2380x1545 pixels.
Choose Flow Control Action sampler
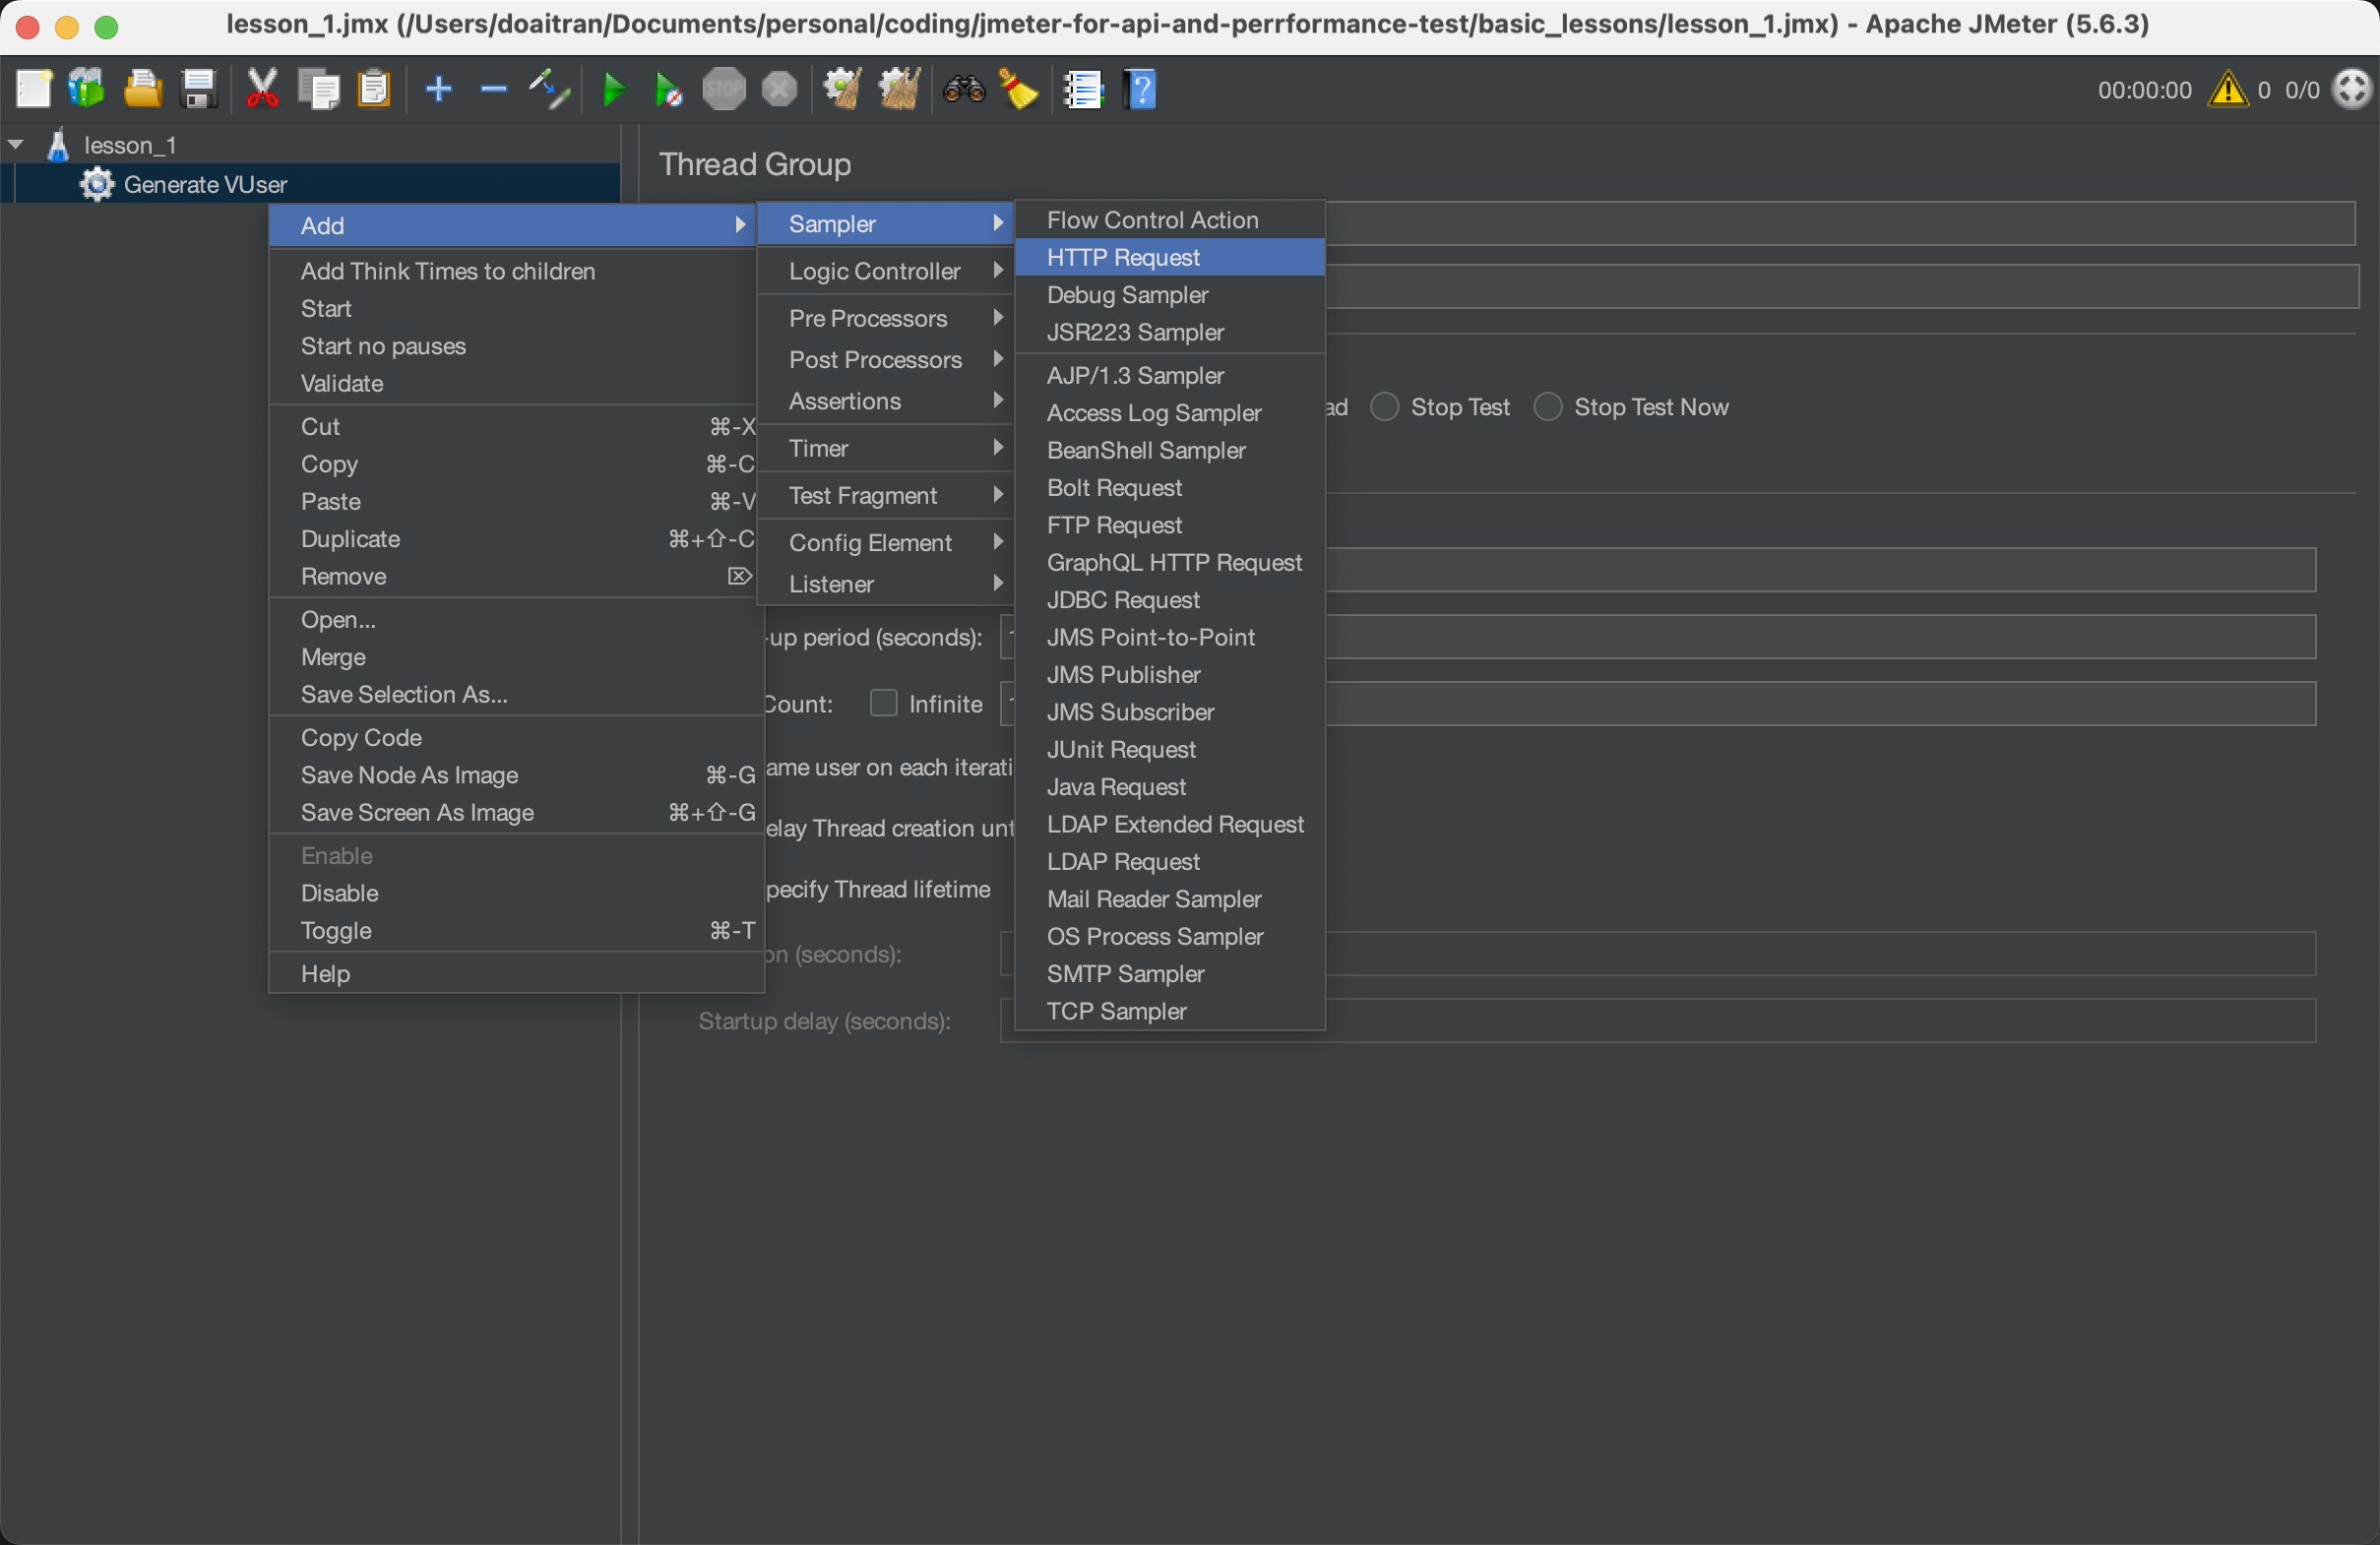click(x=1170, y=220)
